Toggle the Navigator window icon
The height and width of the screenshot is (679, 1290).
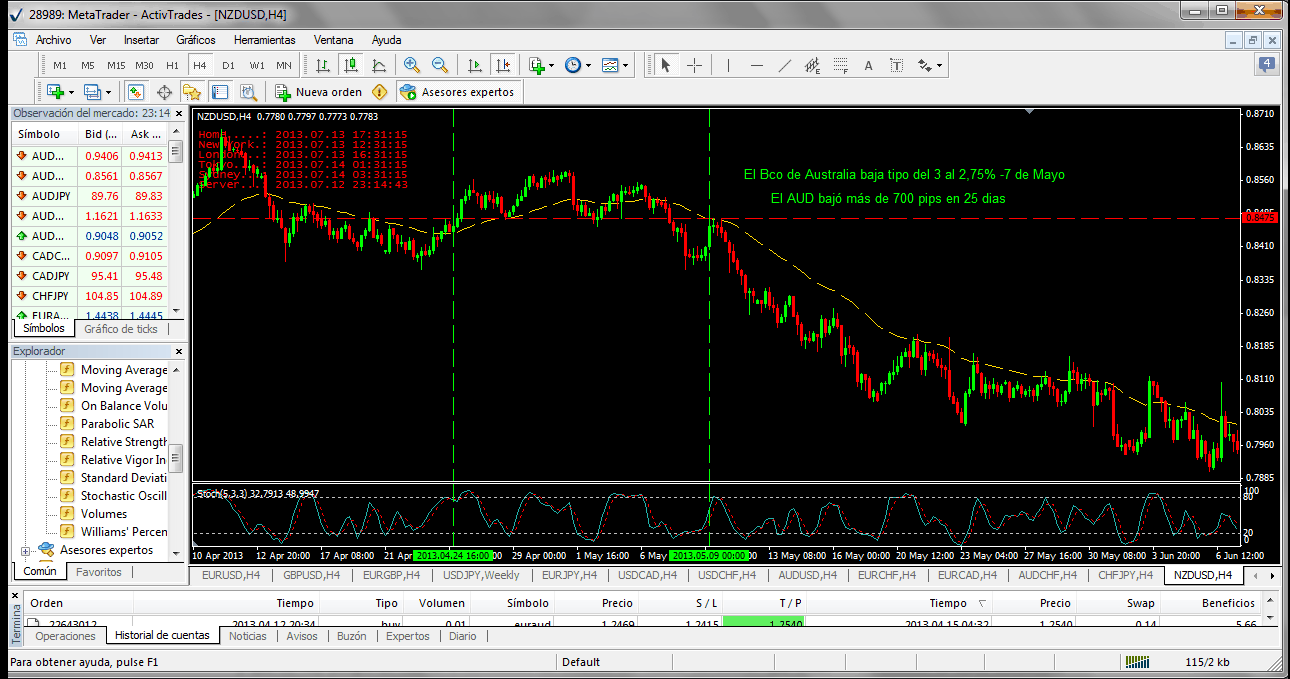pyautogui.click(x=192, y=92)
